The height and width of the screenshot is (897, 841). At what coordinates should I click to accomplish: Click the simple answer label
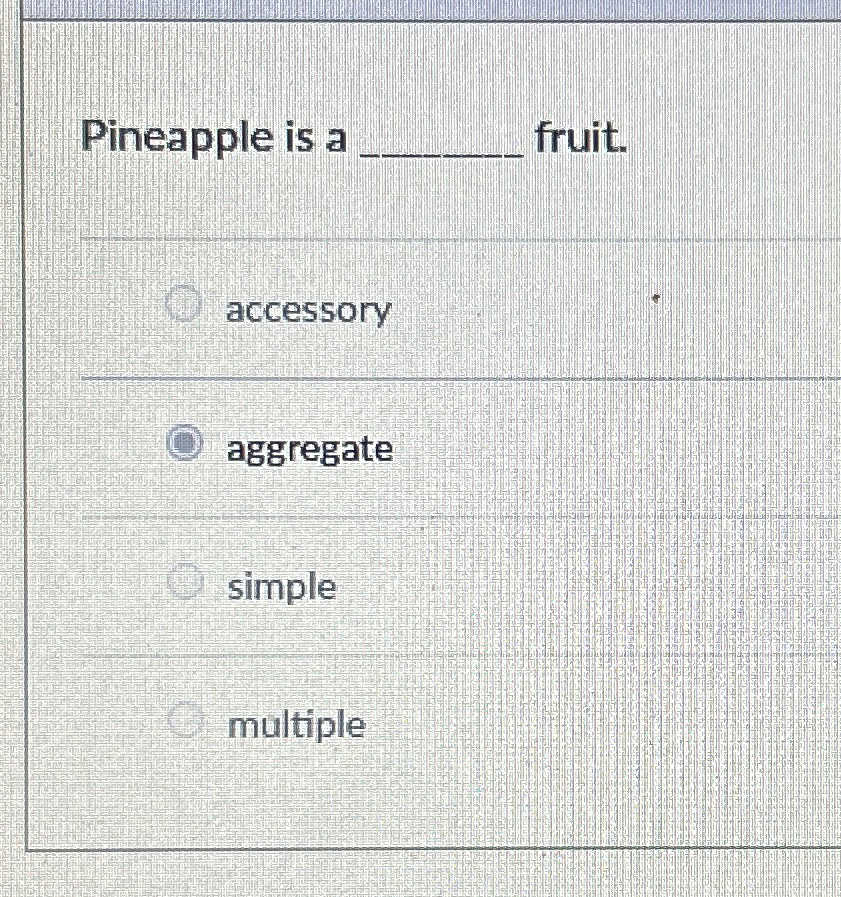pos(281,588)
